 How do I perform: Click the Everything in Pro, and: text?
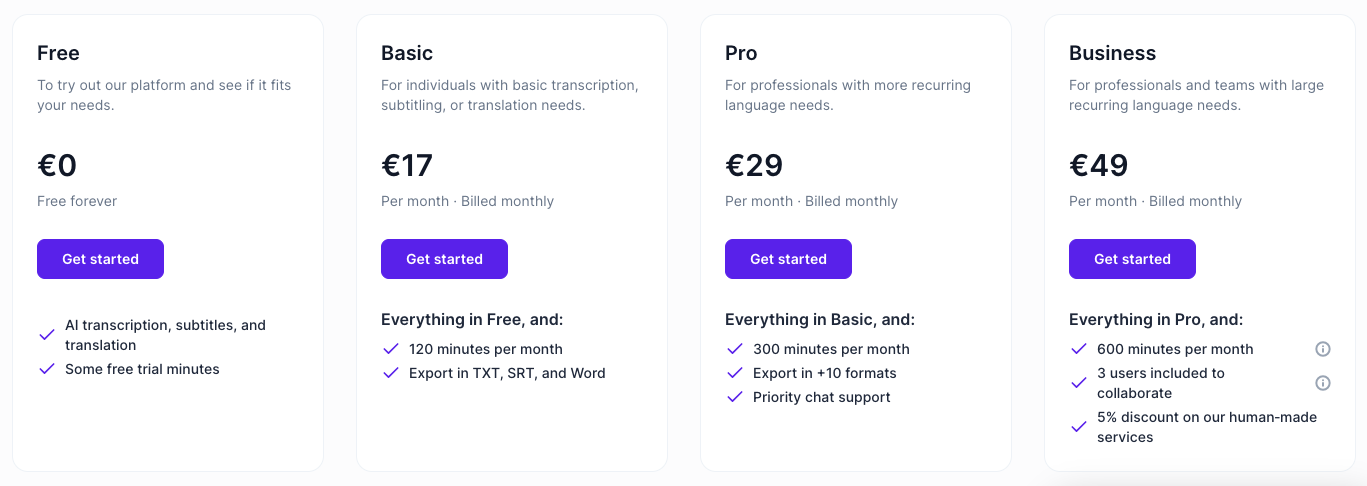tap(1156, 320)
